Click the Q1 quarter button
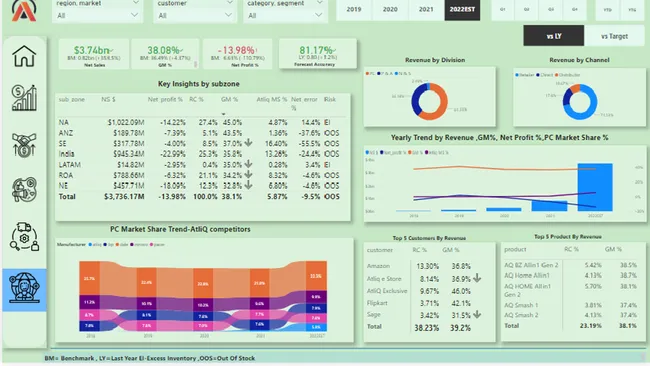Viewport: 650px width, 366px height. tap(502, 9)
